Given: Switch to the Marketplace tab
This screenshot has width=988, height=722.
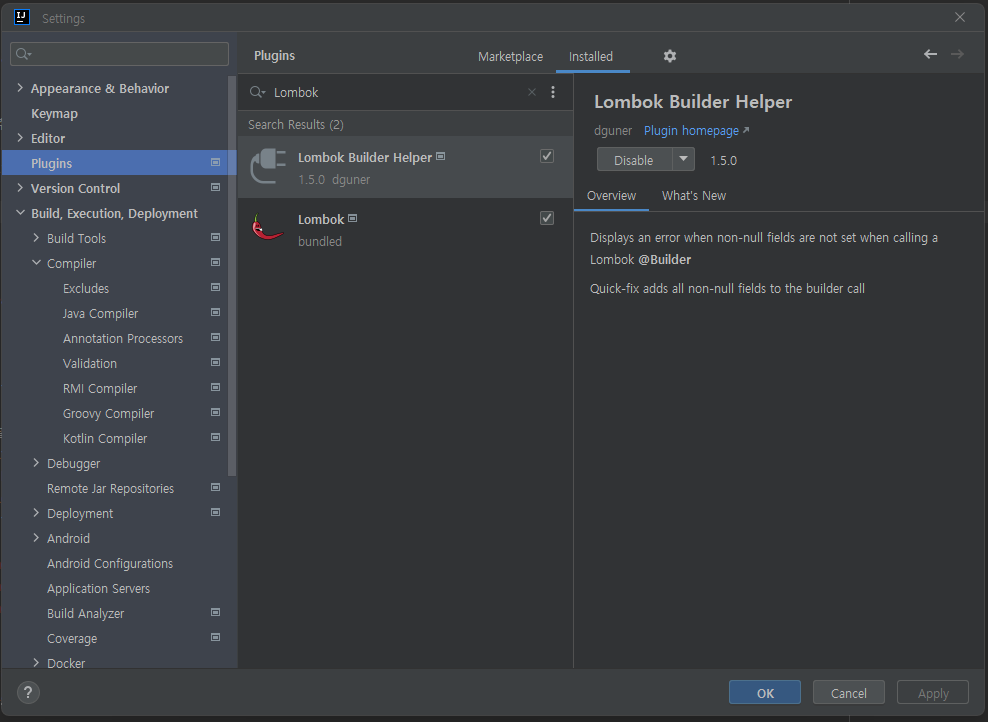Looking at the screenshot, I should 510,56.
